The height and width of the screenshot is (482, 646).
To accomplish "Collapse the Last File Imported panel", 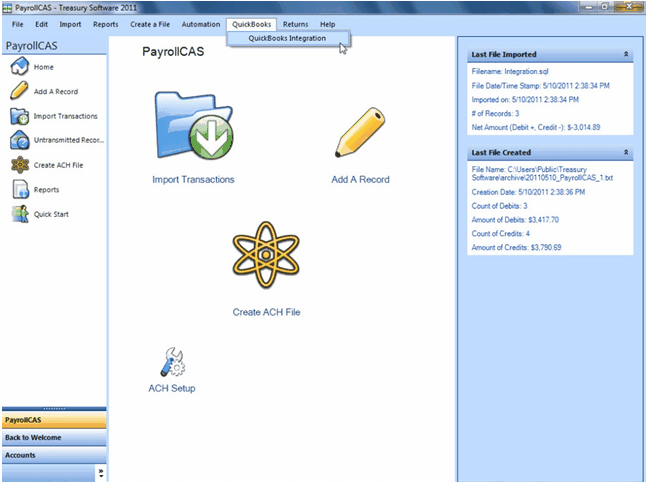I will click(625, 54).
